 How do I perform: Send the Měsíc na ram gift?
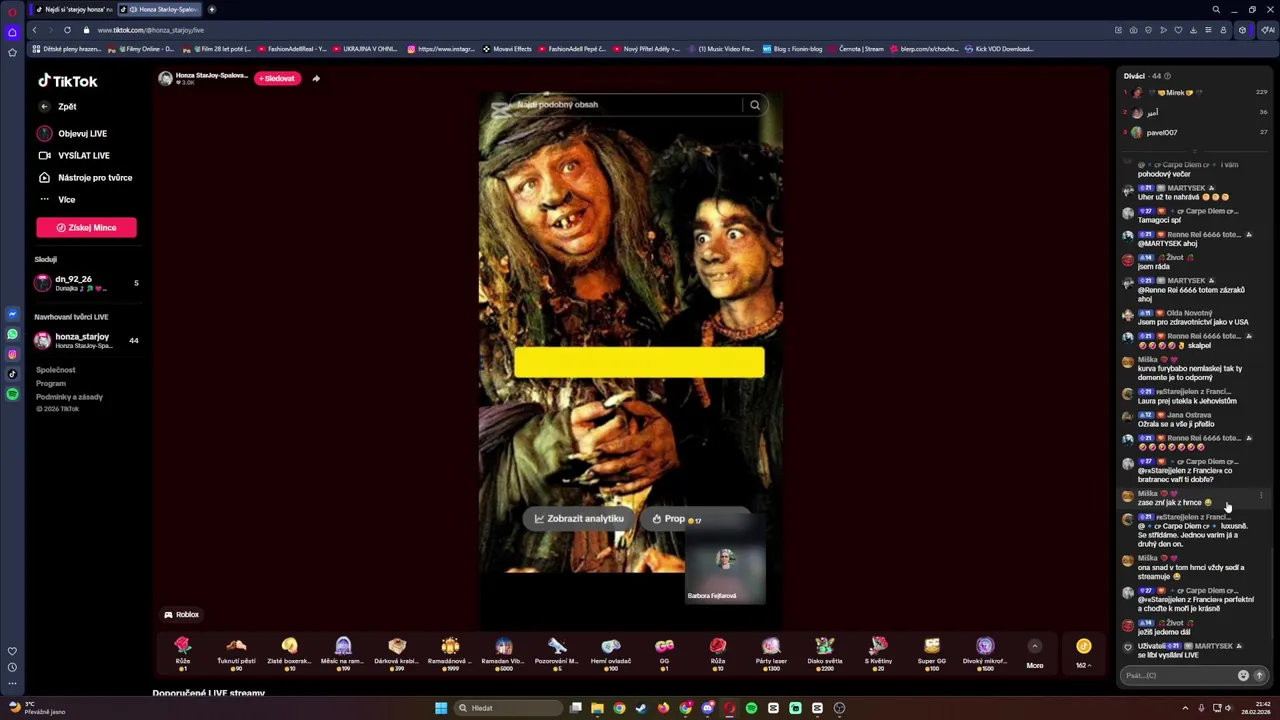[343, 653]
